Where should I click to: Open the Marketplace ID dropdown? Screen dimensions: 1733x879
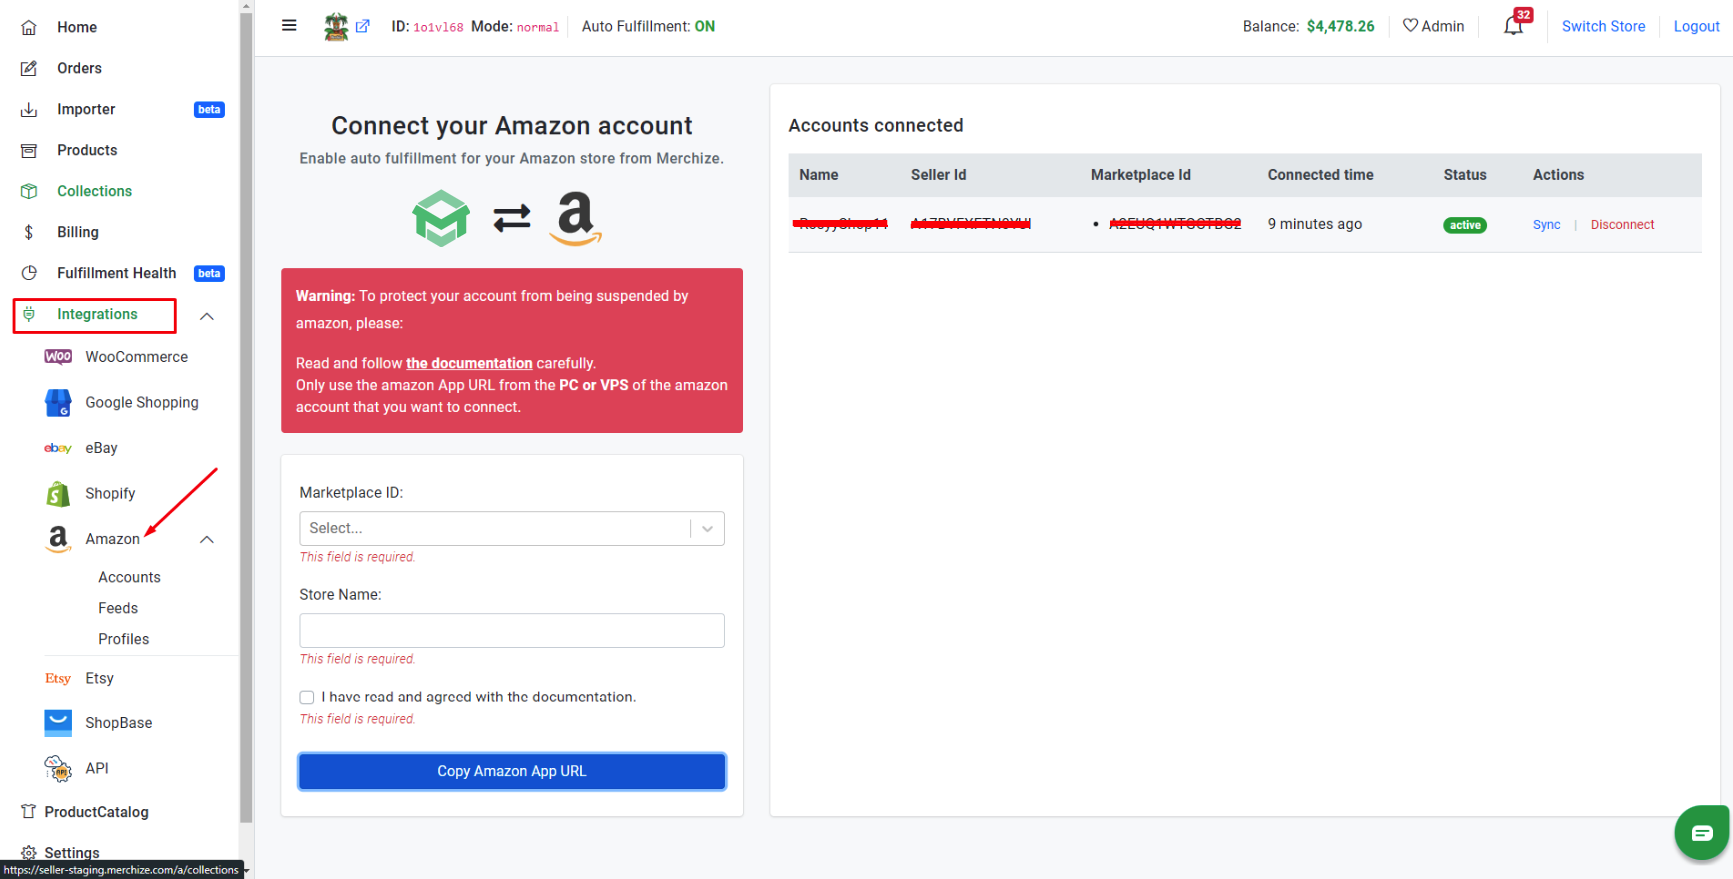point(512,528)
